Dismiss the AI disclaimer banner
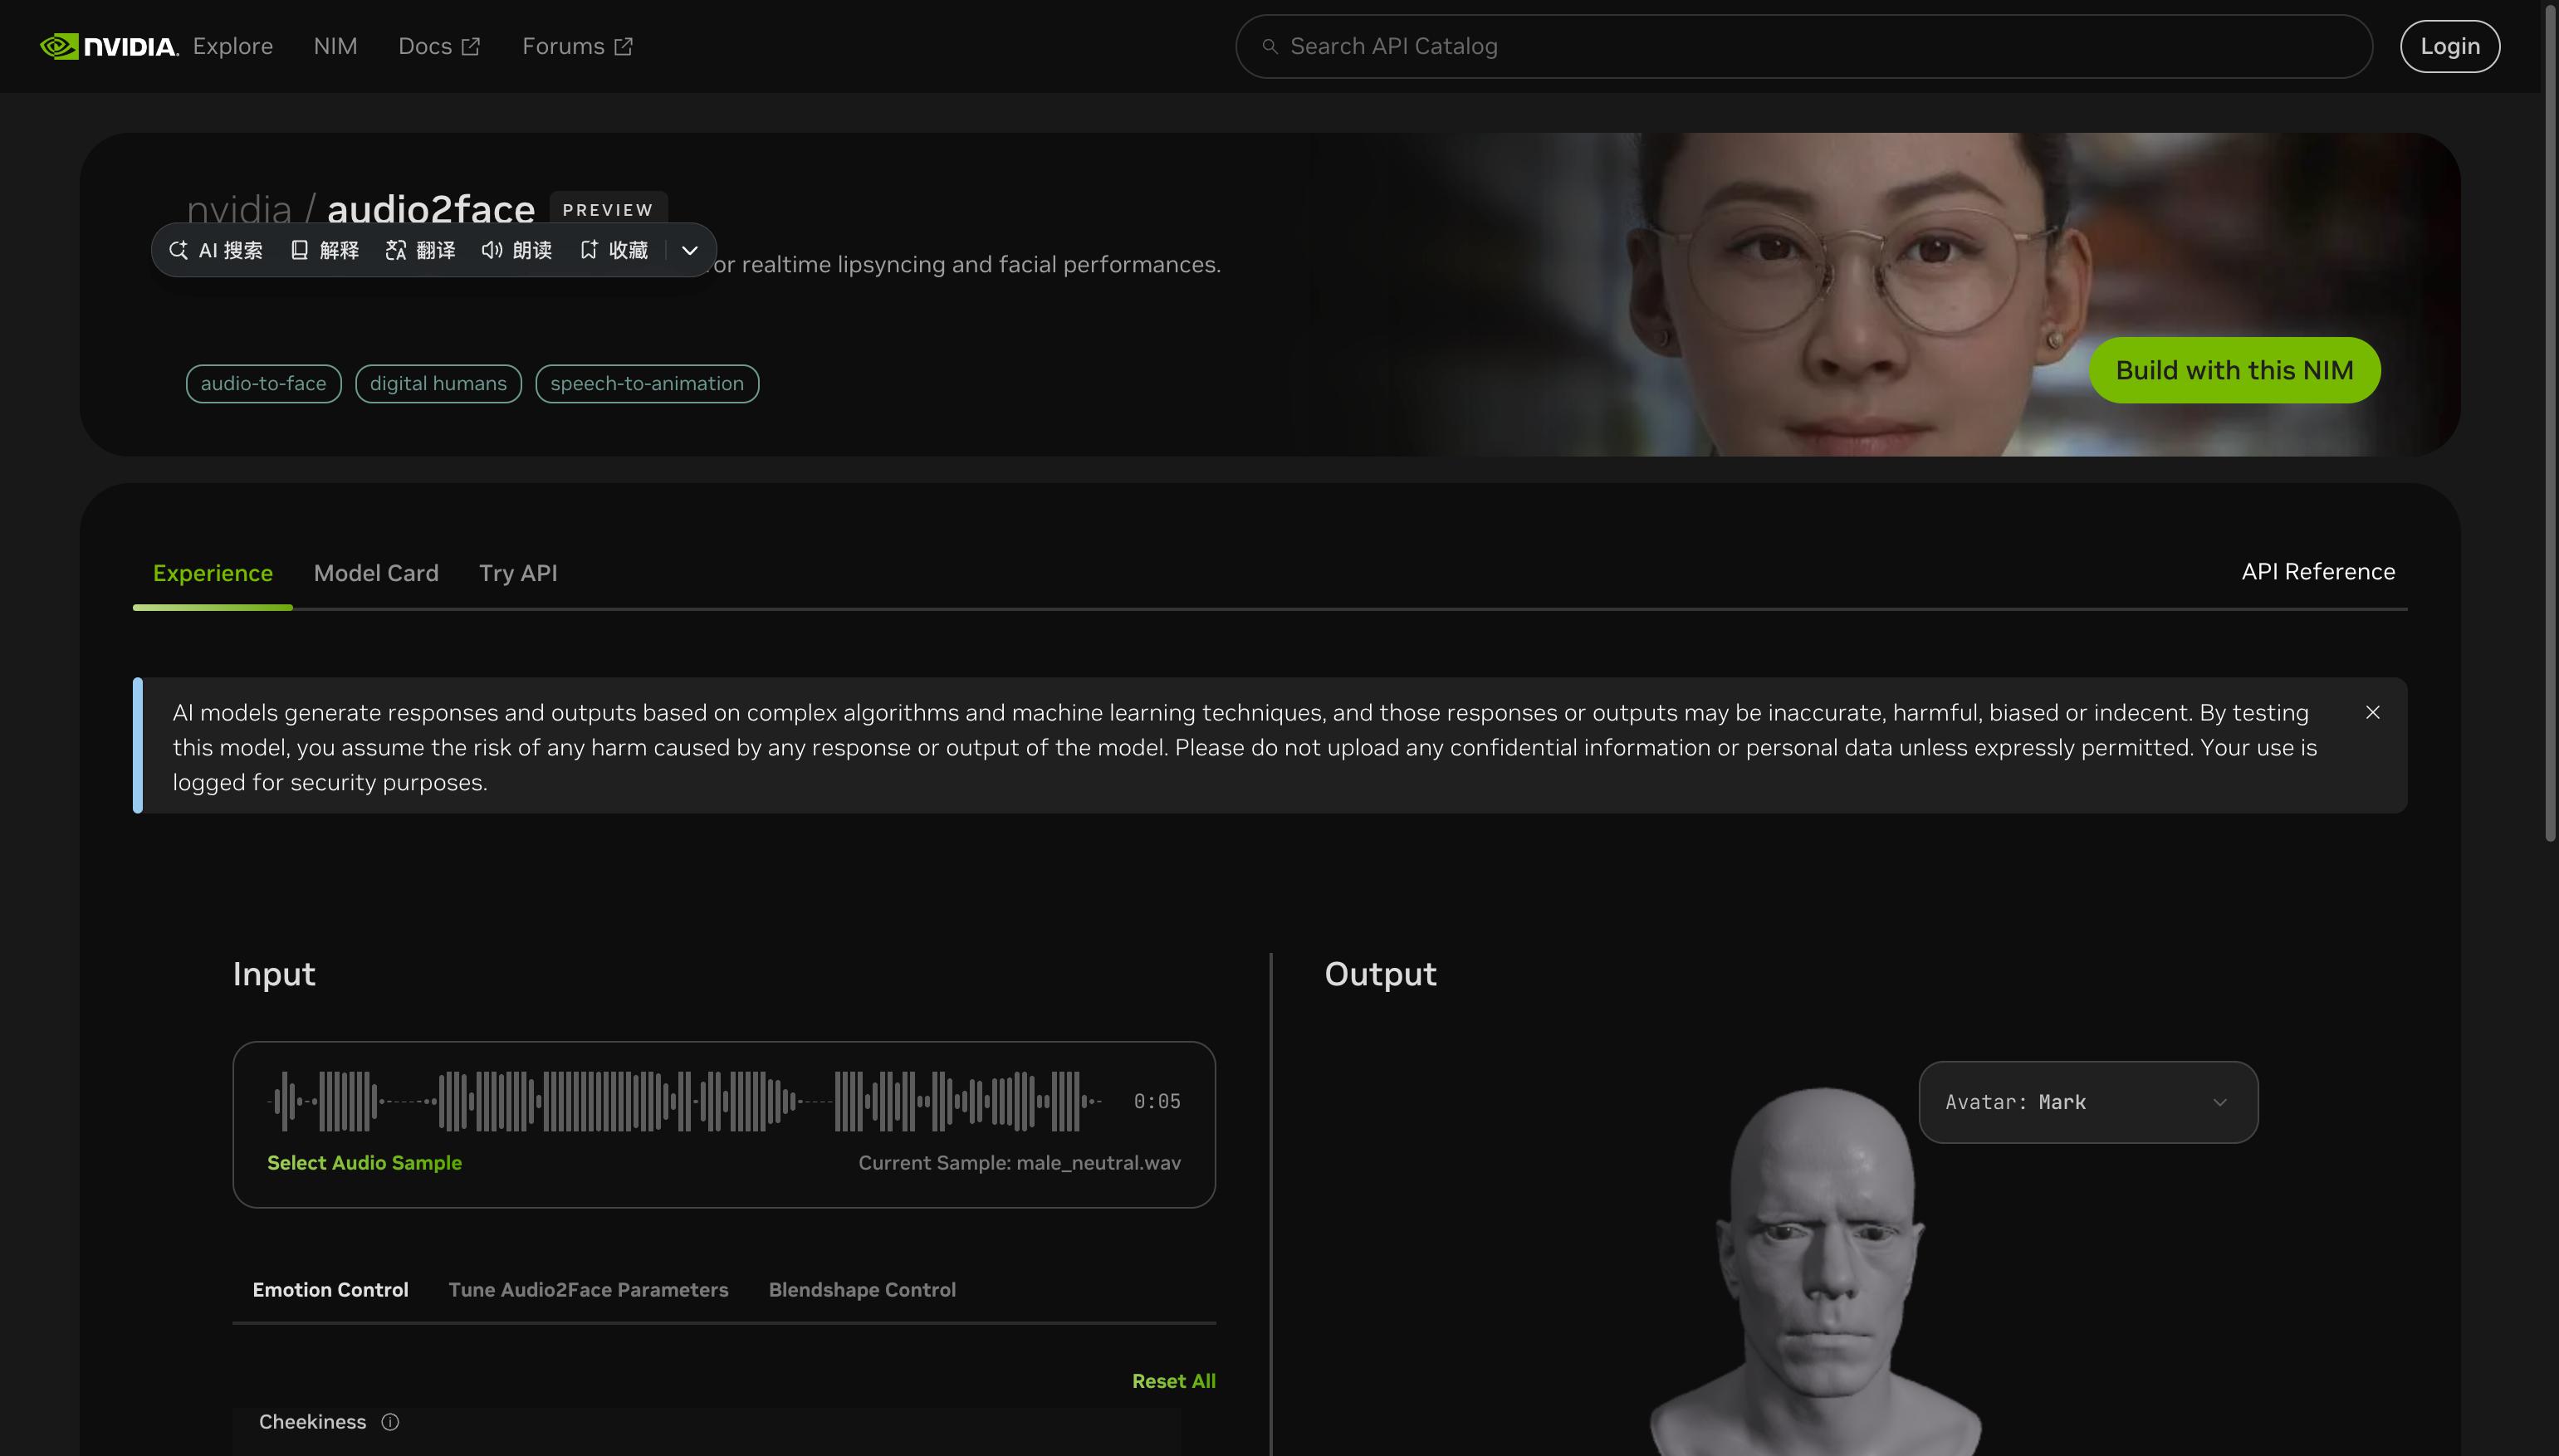Image resolution: width=2559 pixels, height=1456 pixels. [2372, 712]
